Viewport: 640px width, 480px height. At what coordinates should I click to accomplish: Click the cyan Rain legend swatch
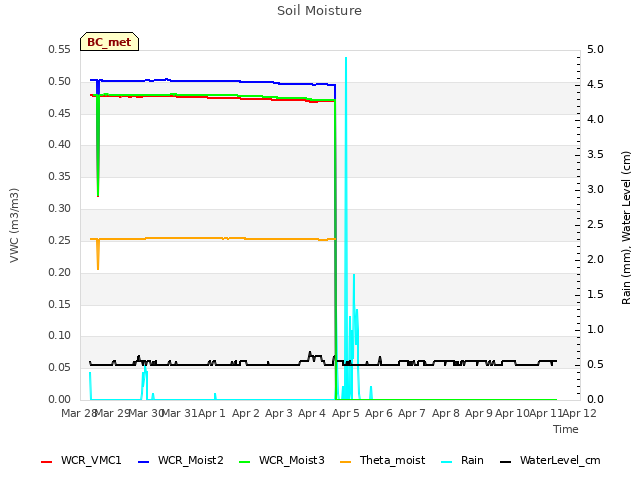[447, 462]
